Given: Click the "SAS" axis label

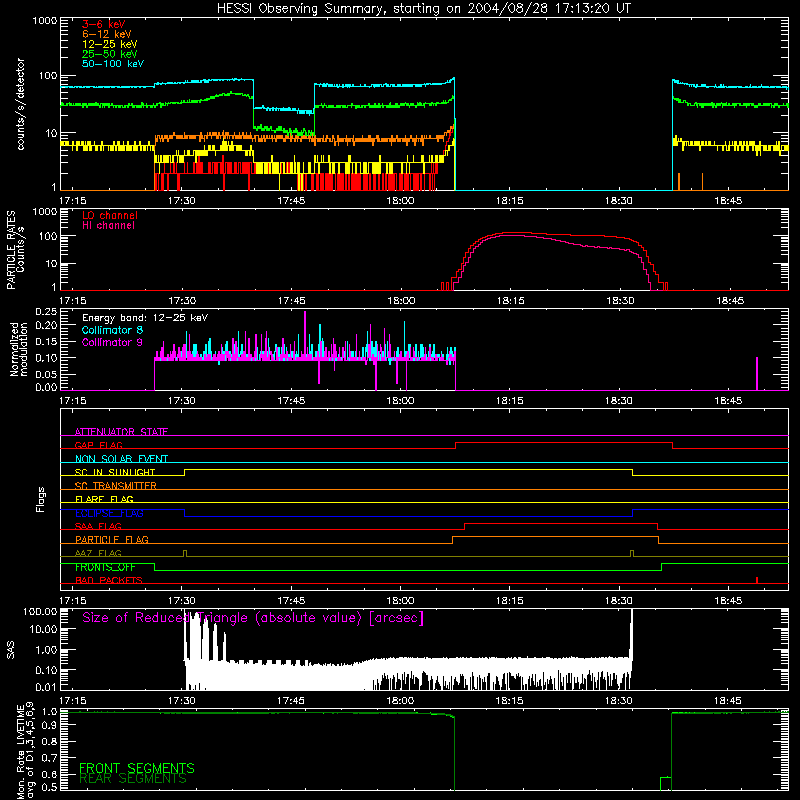Looking at the screenshot, I should coord(10,650).
